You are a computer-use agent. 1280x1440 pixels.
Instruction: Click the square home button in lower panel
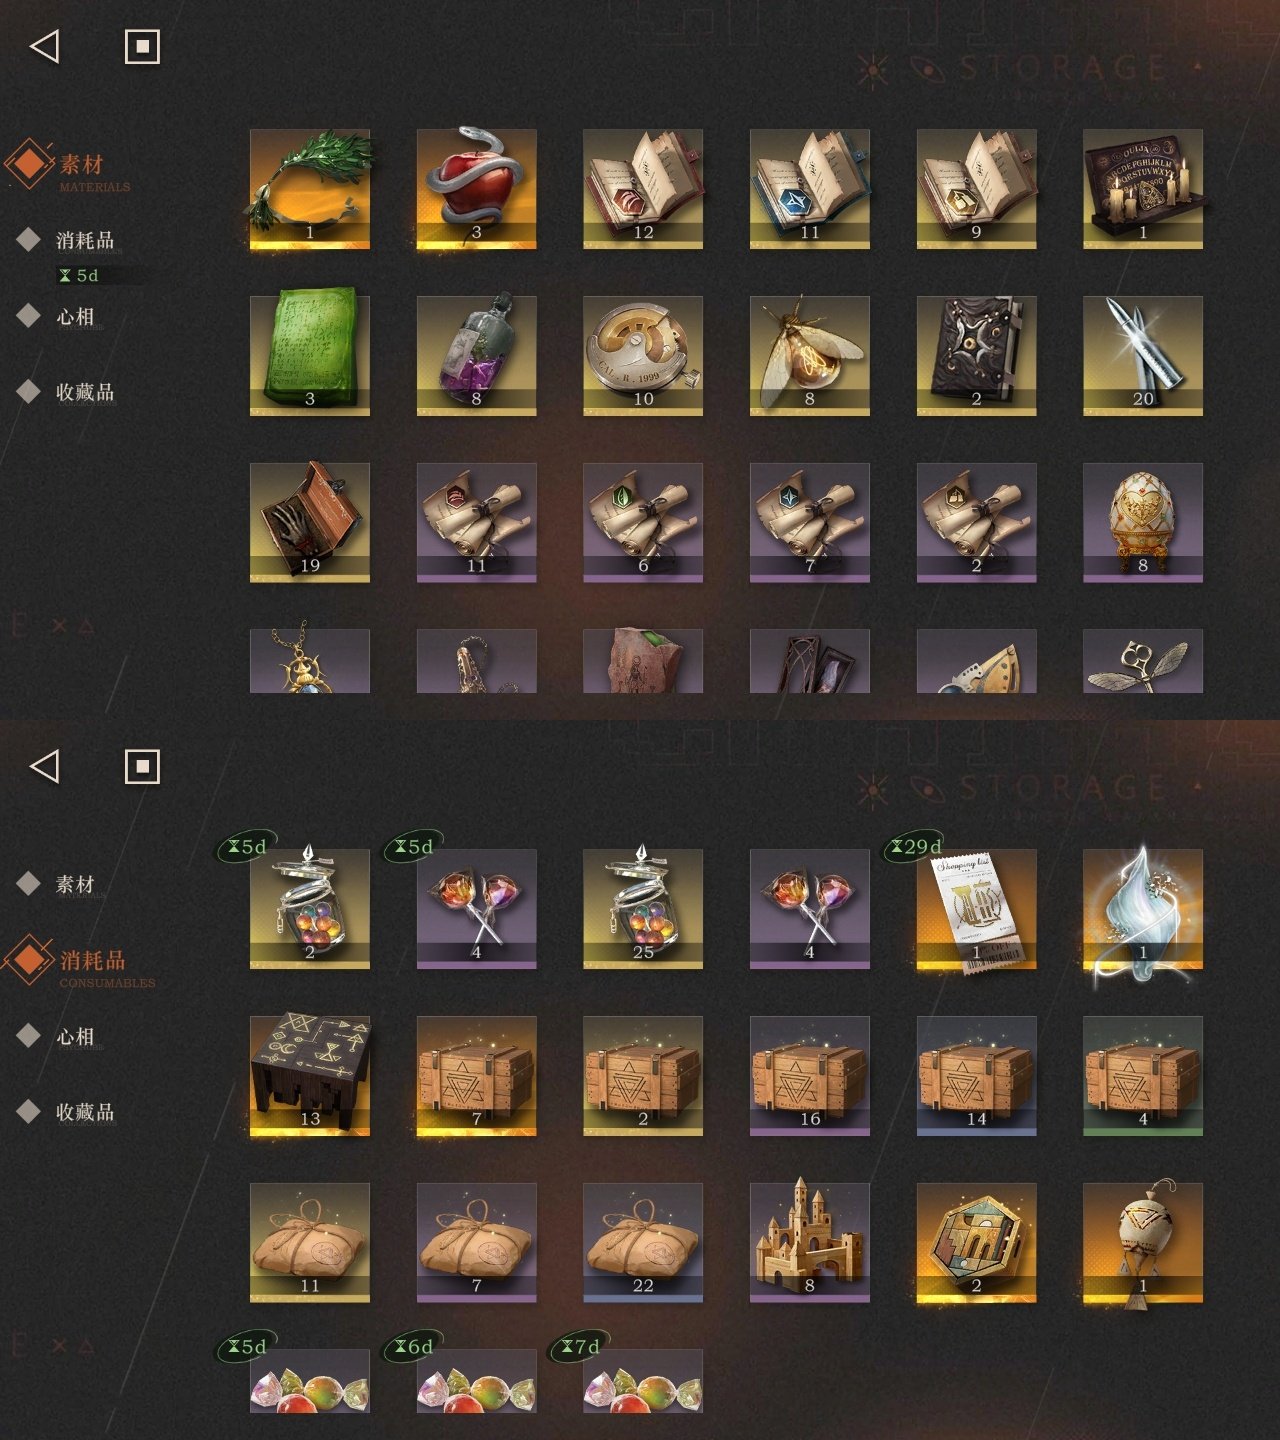coord(142,767)
